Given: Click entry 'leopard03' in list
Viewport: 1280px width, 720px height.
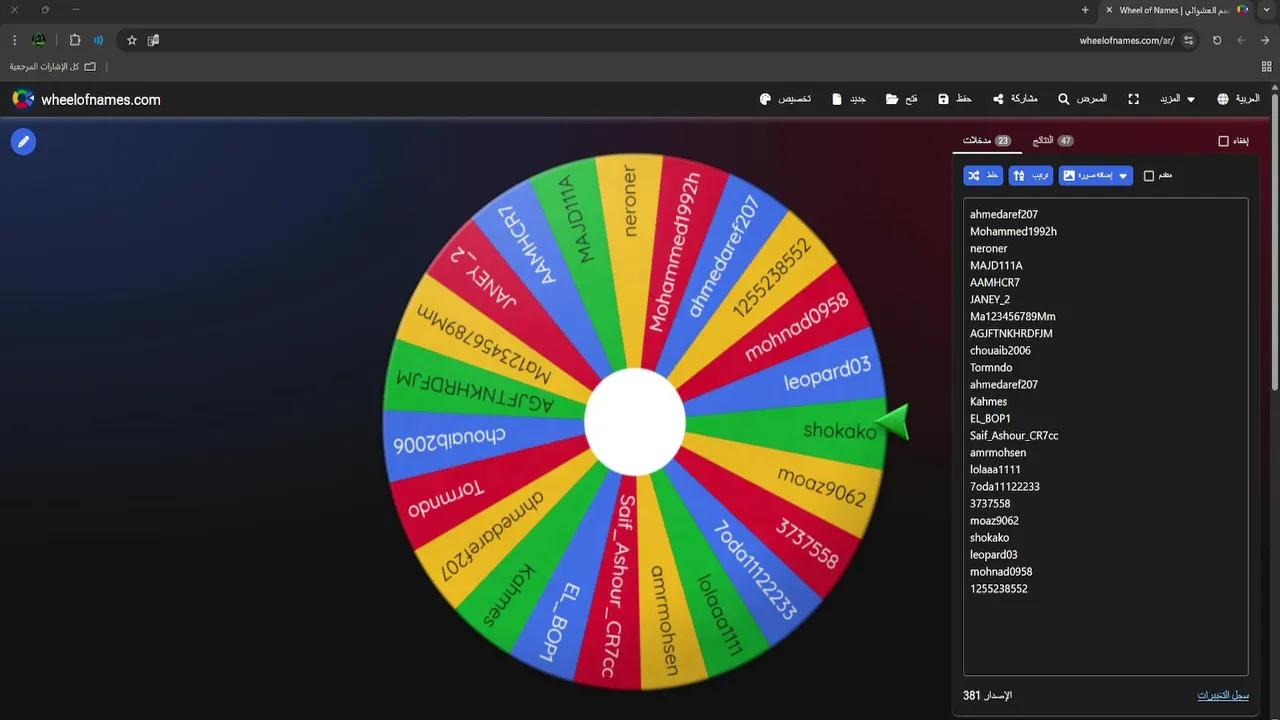Looking at the screenshot, I should (993, 555).
